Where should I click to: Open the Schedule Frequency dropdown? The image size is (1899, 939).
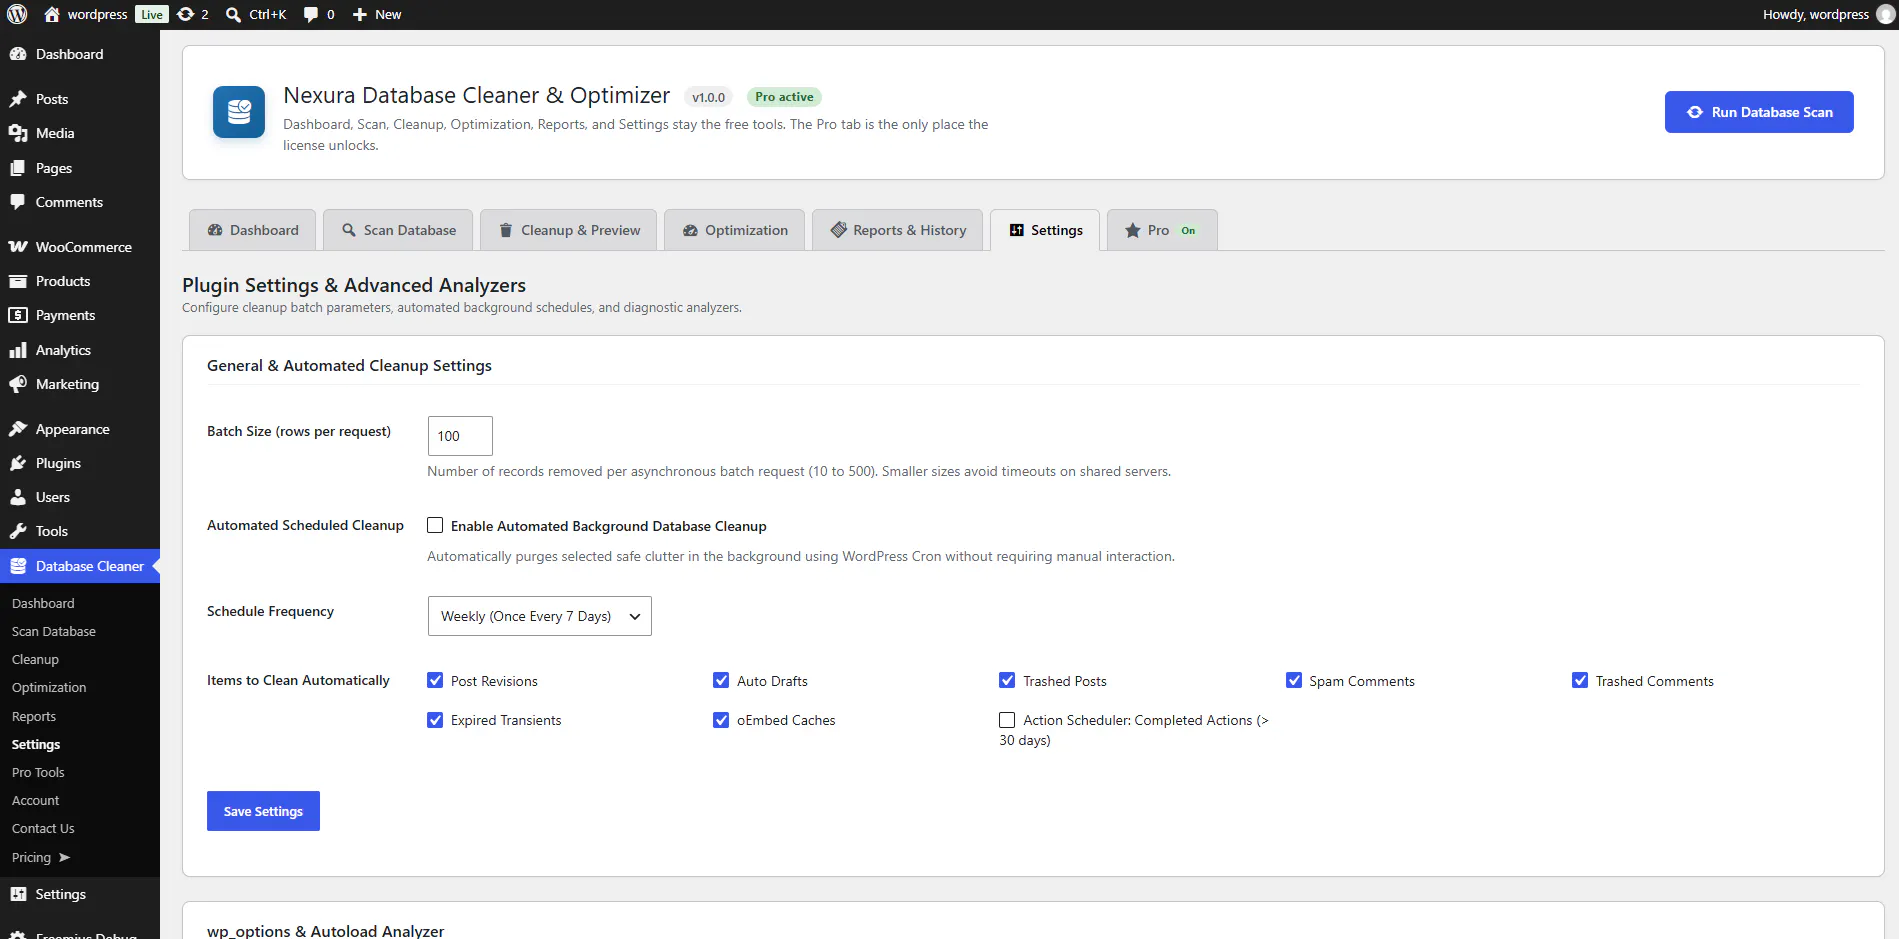539,616
